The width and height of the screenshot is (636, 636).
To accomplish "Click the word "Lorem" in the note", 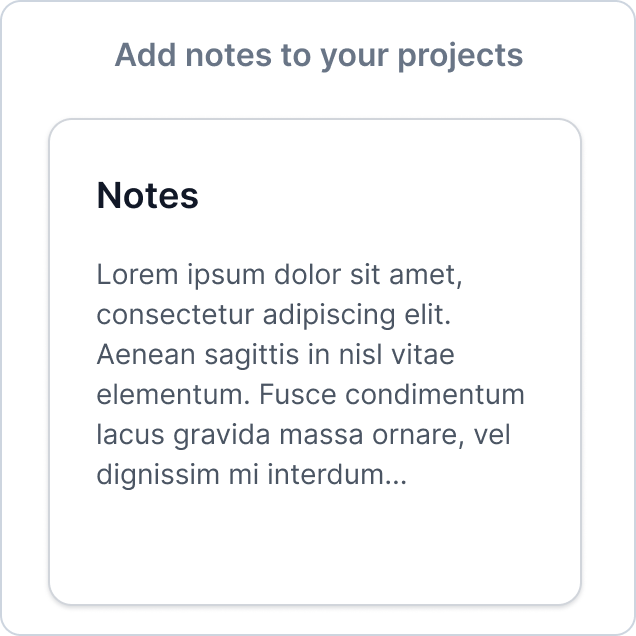I will pos(138,275).
